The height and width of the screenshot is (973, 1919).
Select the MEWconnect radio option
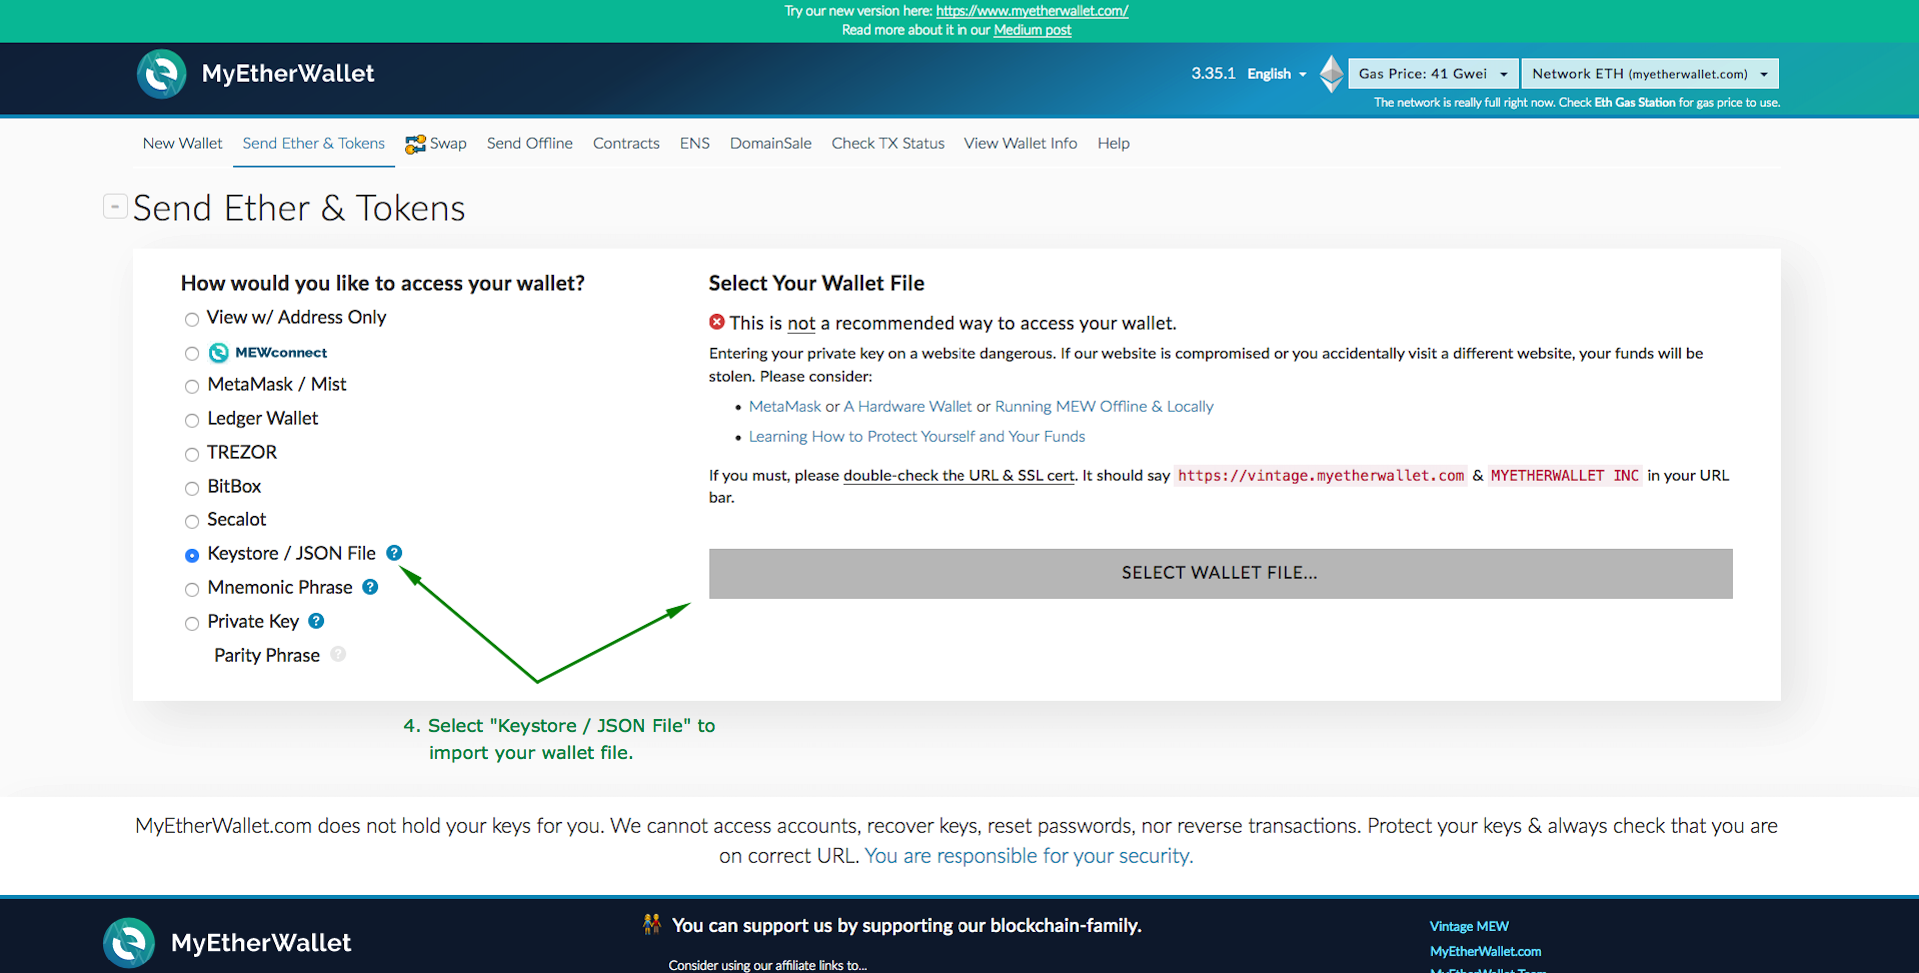click(x=192, y=353)
